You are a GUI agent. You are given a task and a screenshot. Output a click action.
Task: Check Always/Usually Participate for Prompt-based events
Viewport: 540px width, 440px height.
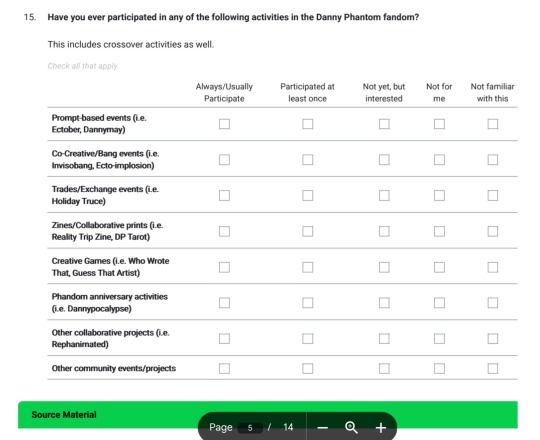tap(224, 124)
